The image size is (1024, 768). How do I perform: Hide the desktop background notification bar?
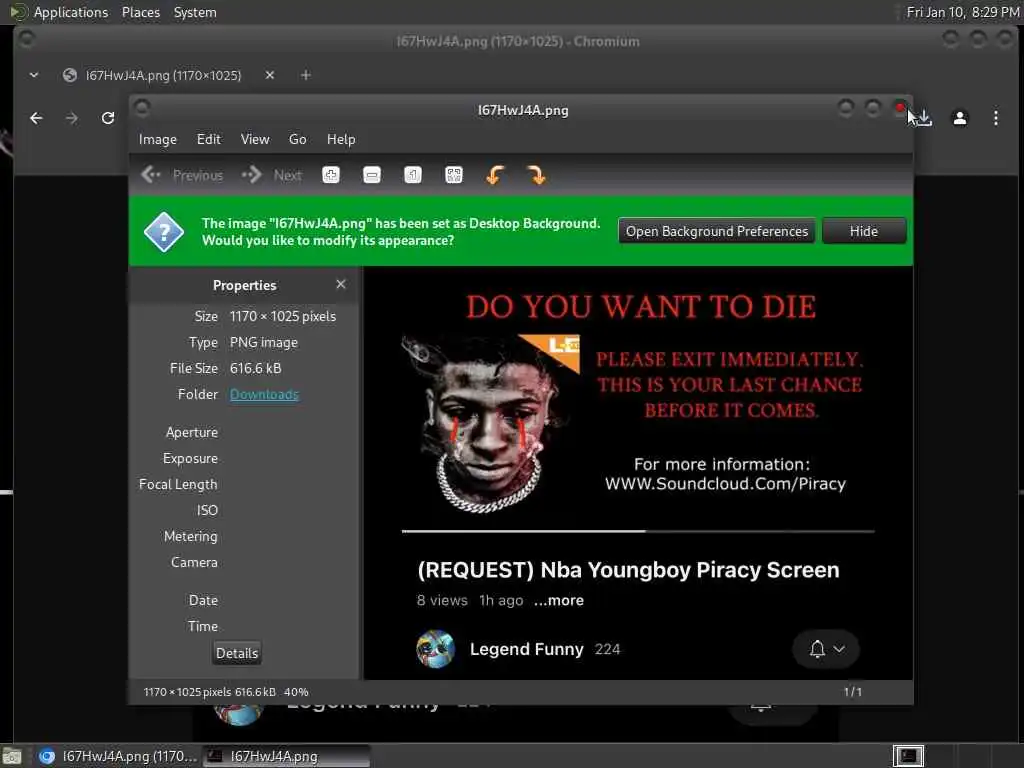863,231
